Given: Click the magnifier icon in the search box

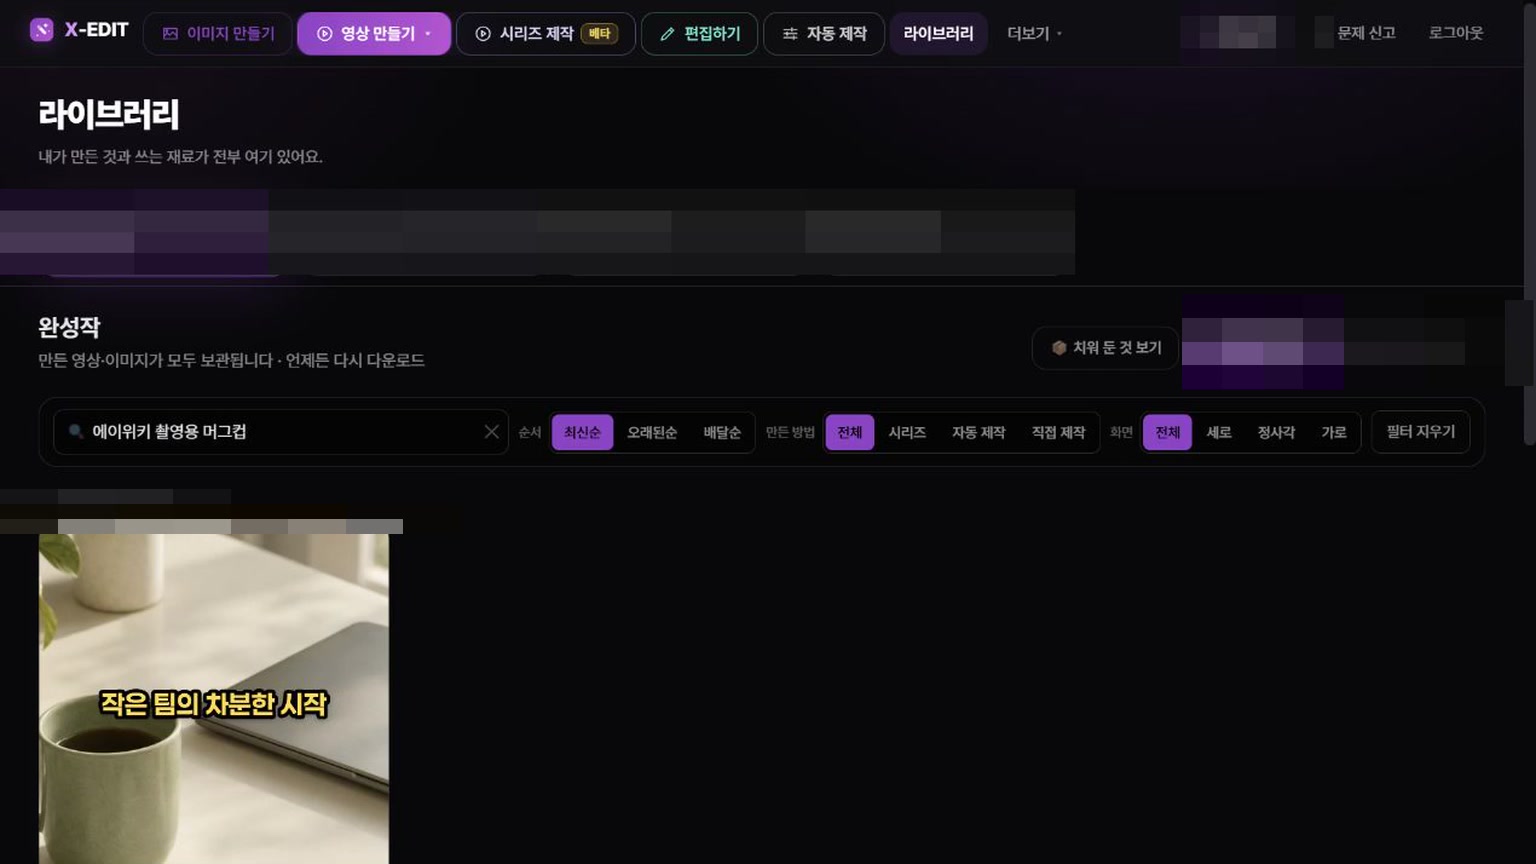Looking at the screenshot, I should point(76,432).
